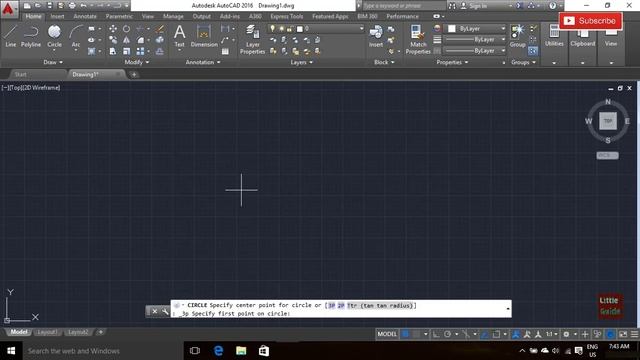Toggle layer on/off lightbulb icon
Viewport: 640px width, 360px height.
pos(272,29)
